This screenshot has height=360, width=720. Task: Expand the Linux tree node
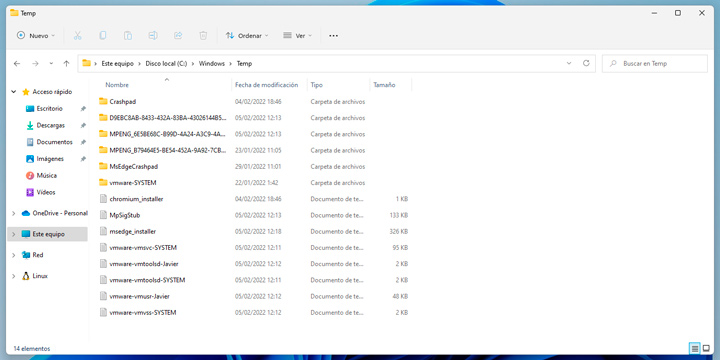tap(13, 276)
